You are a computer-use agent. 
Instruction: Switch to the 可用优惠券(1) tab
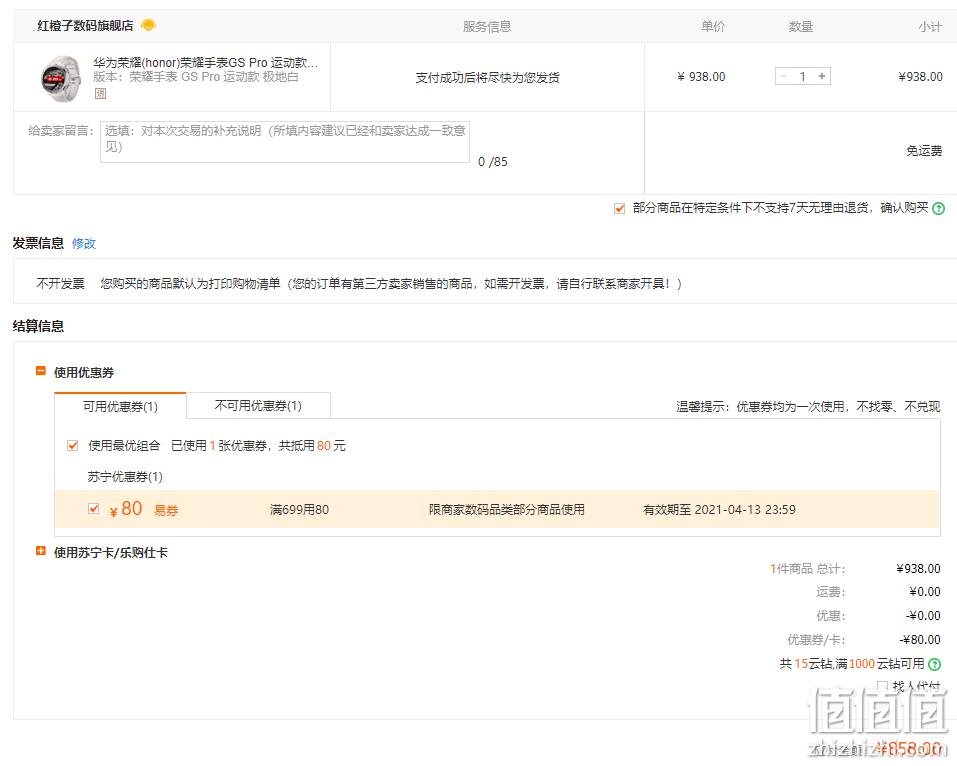coord(120,406)
